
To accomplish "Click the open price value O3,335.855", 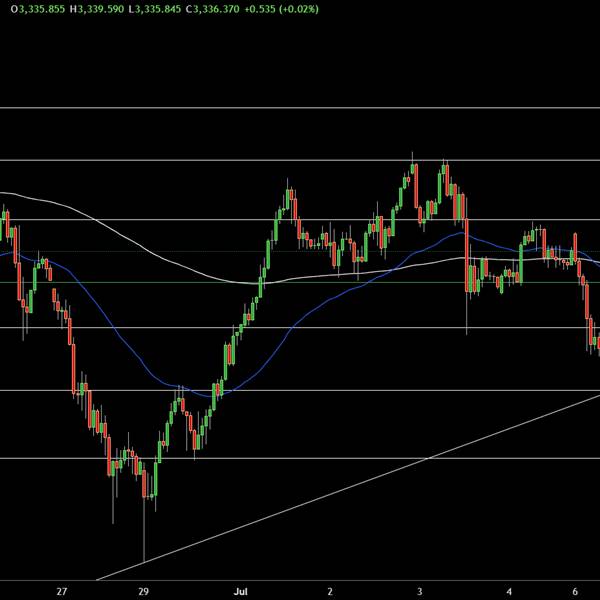I will click(38, 9).
